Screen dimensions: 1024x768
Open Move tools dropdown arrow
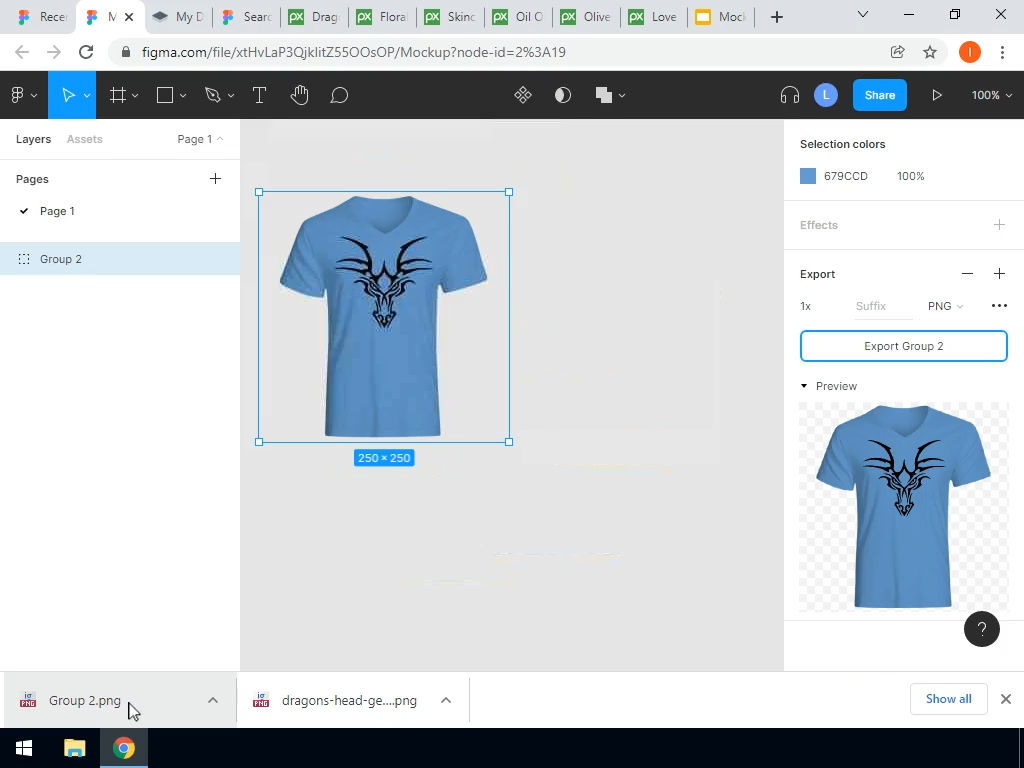click(x=87, y=96)
